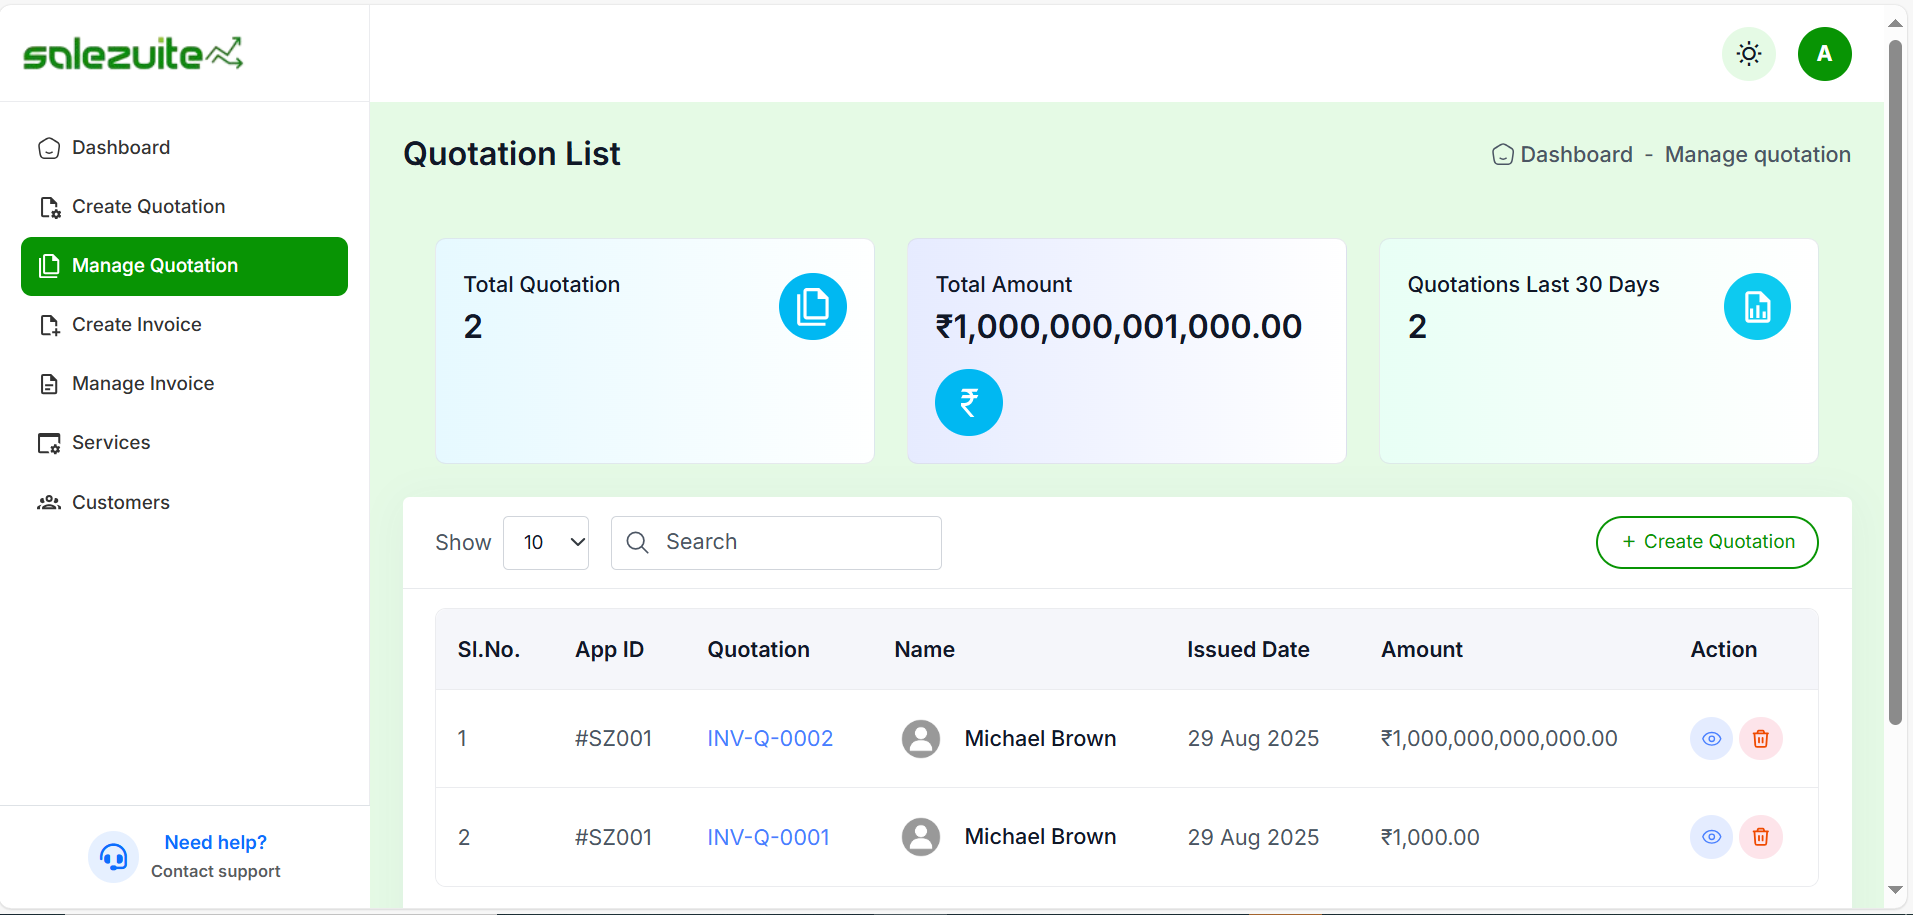
Task: Toggle the light/dark theme sun icon
Action: point(1748,54)
